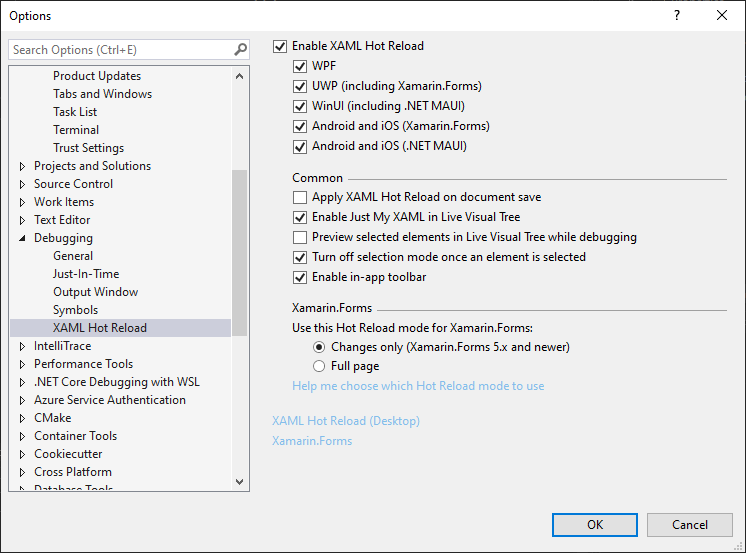Image resolution: width=746 pixels, height=553 pixels.
Task: Open the Output Window settings page
Action: coord(96,292)
